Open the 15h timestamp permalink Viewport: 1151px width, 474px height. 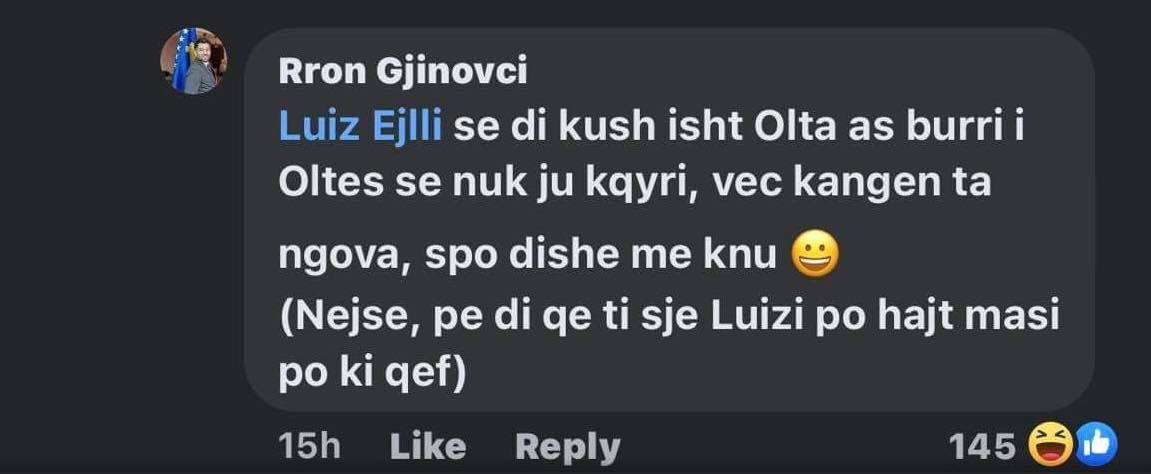click(x=310, y=447)
